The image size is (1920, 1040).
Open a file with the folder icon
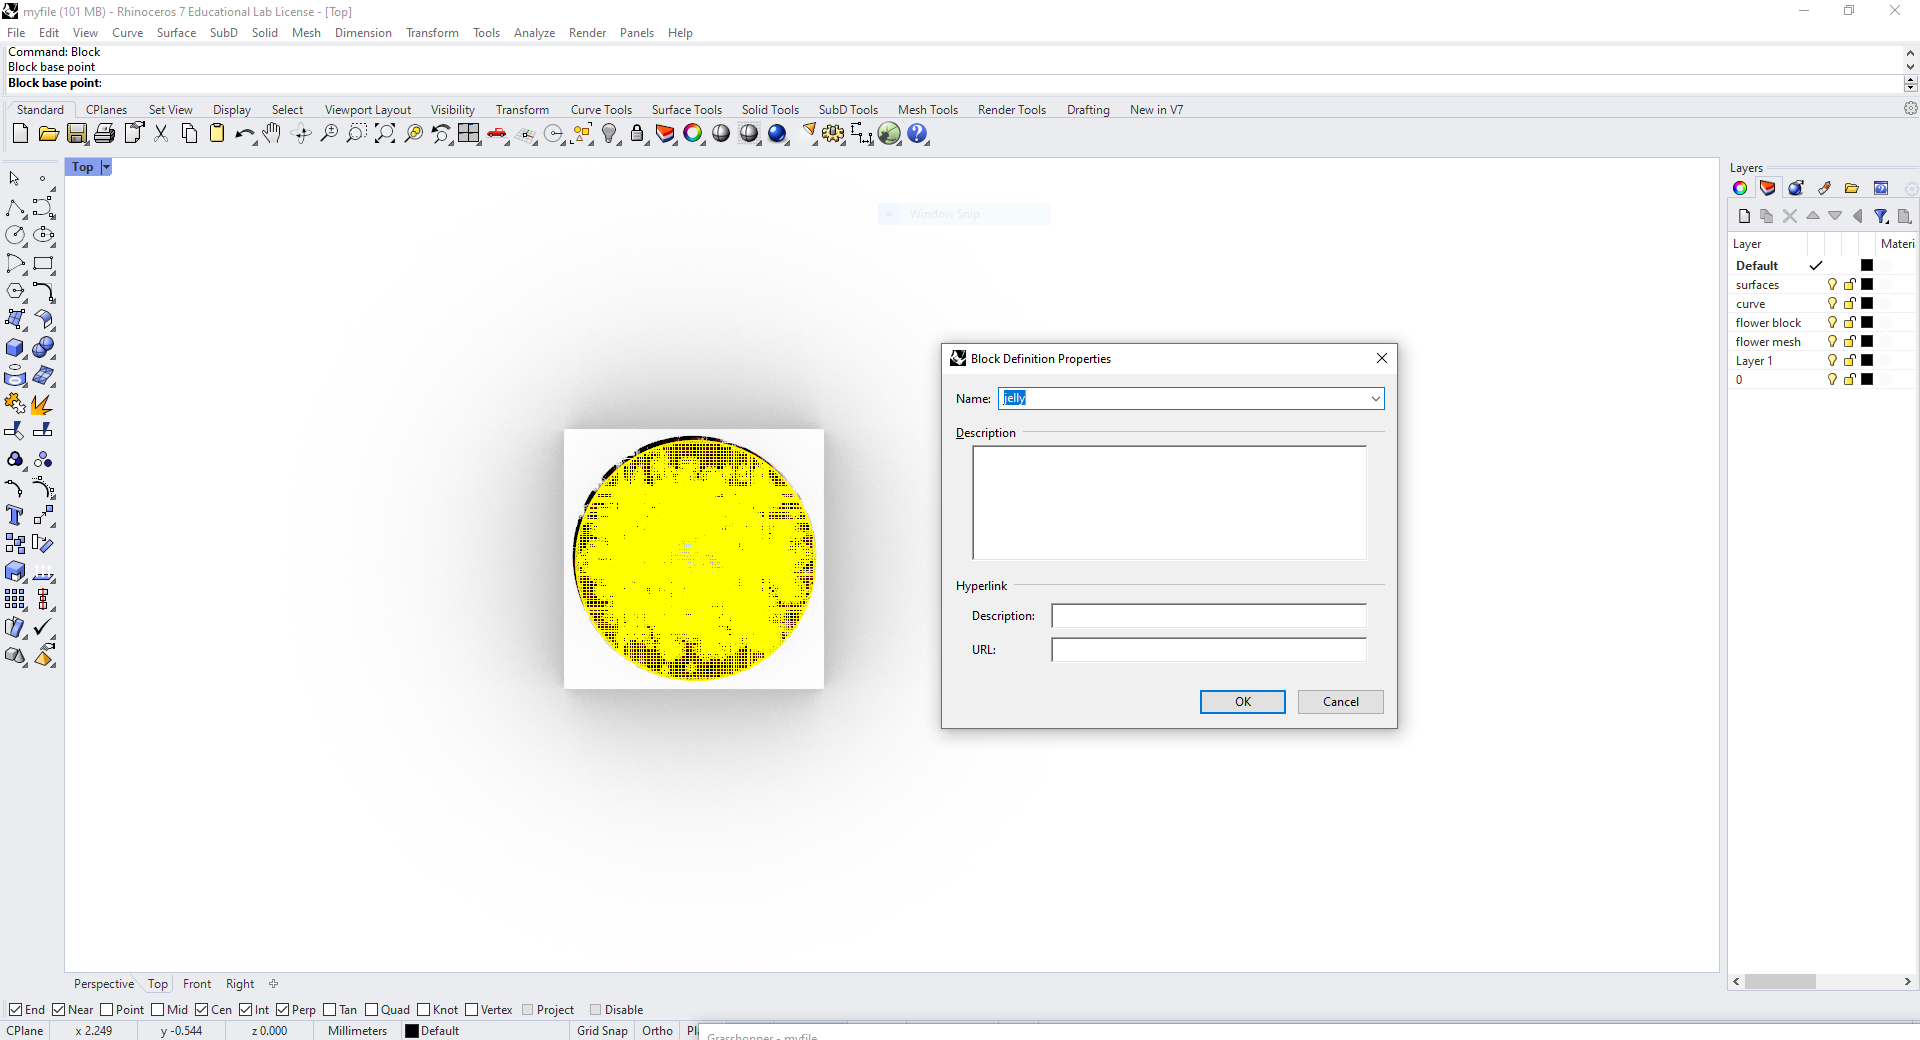(48, 133)
